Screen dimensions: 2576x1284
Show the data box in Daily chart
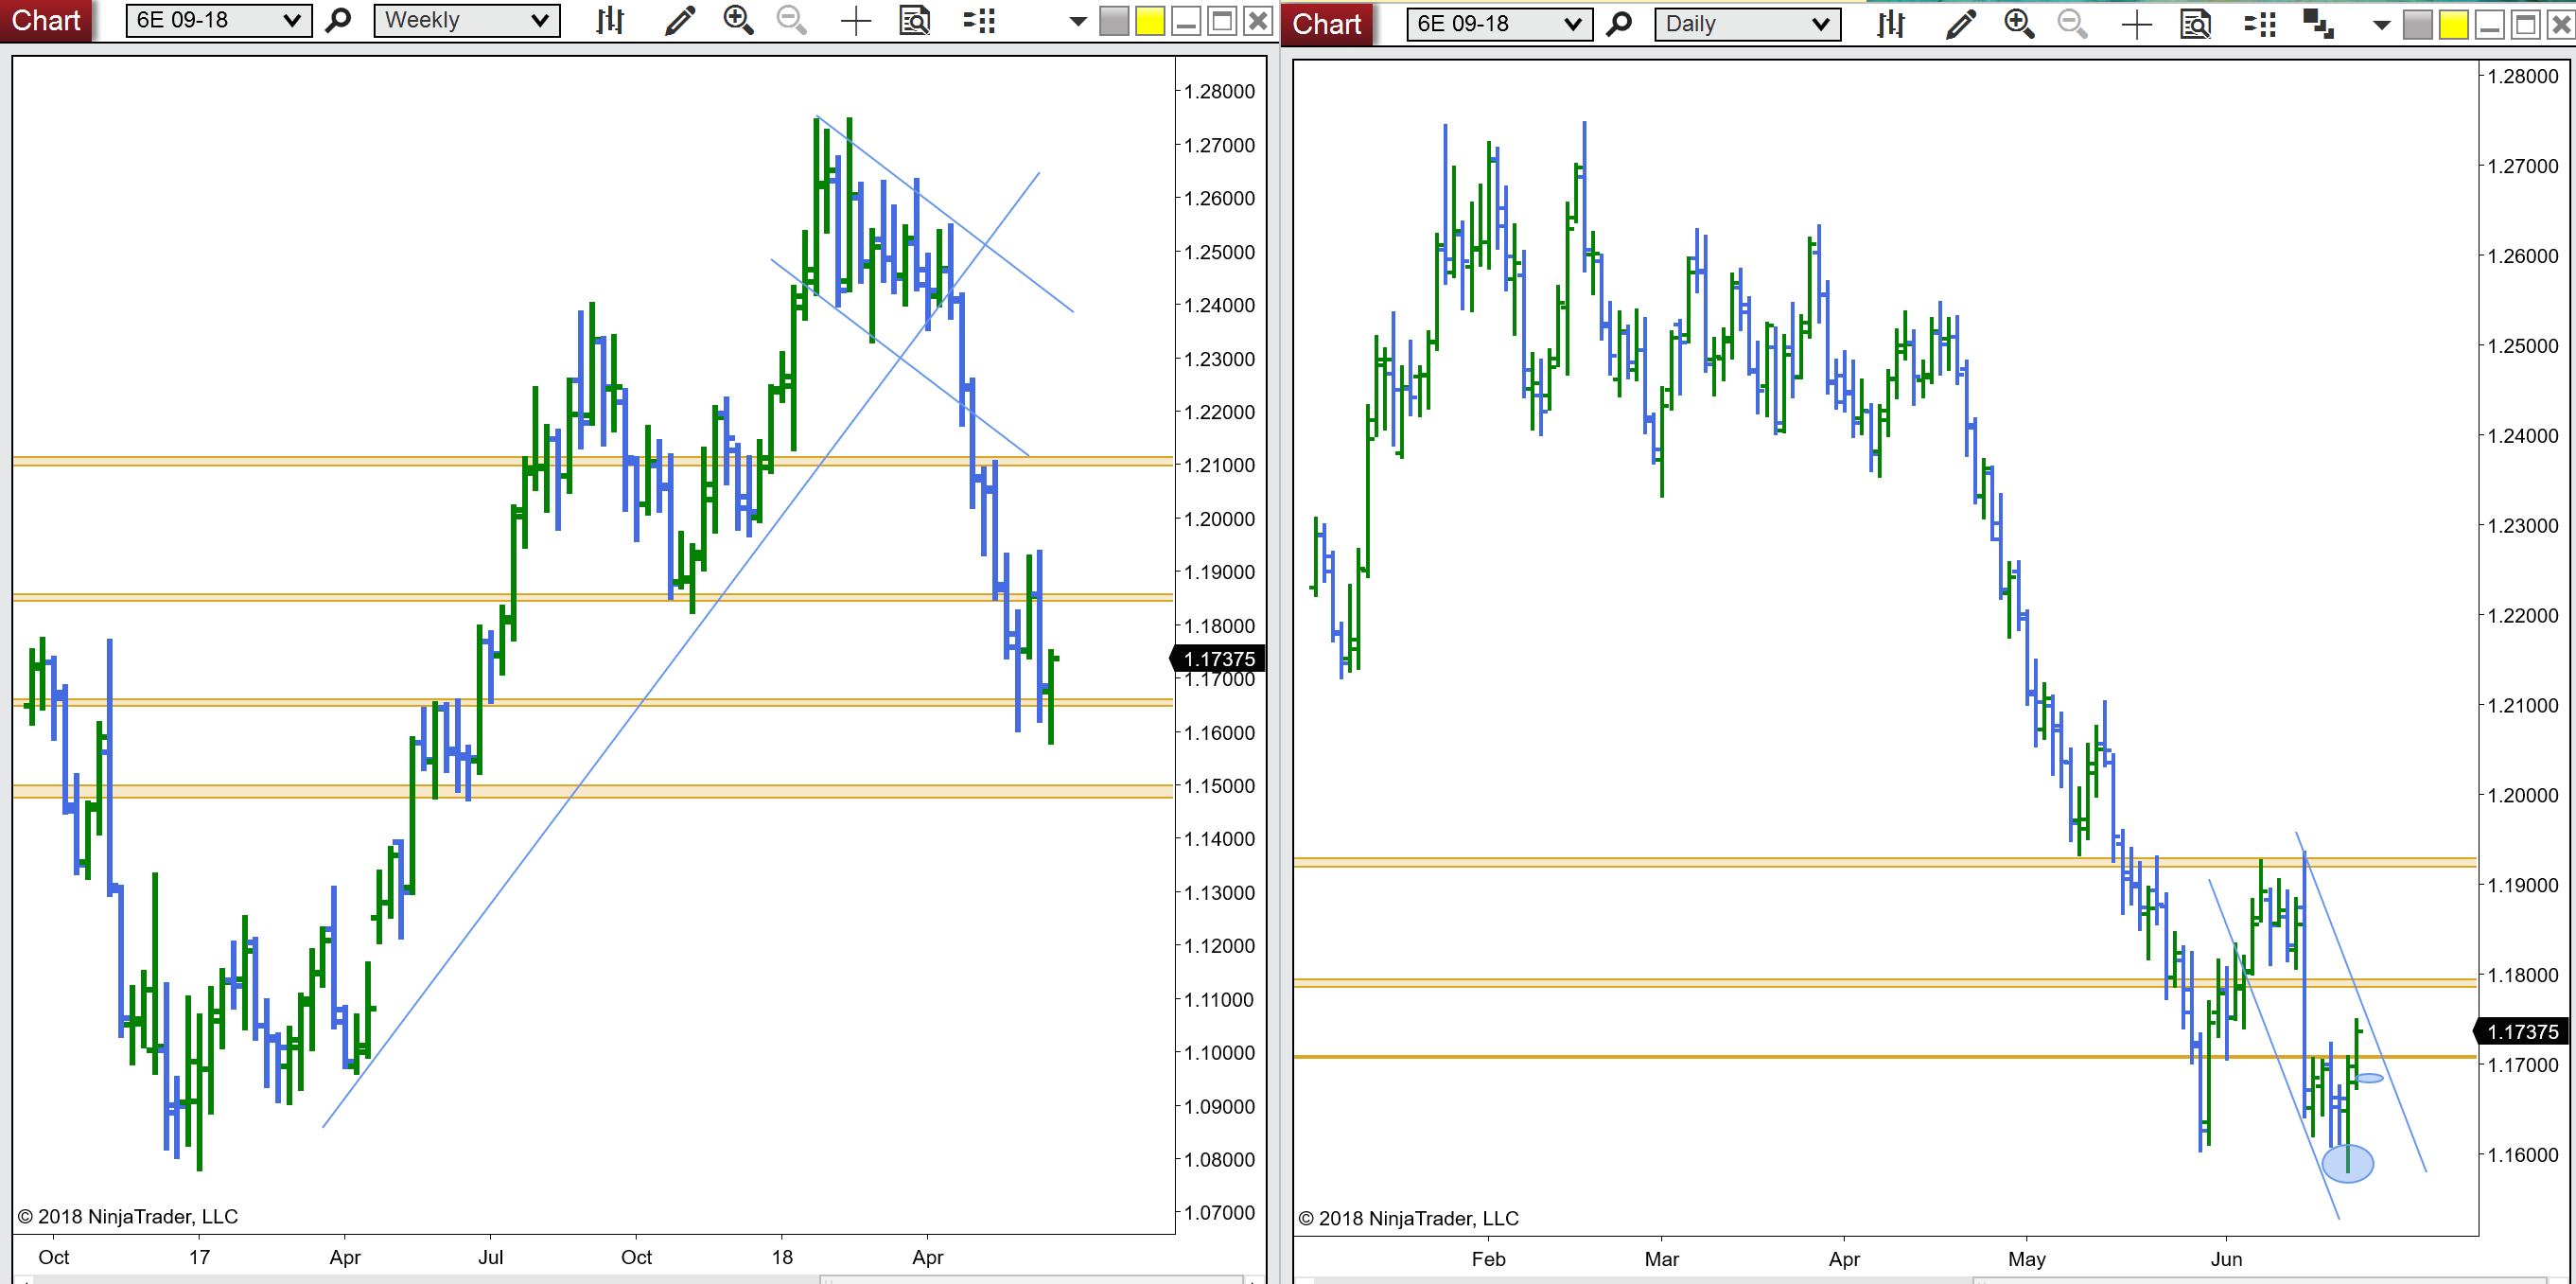click(x=2196, y=24)
